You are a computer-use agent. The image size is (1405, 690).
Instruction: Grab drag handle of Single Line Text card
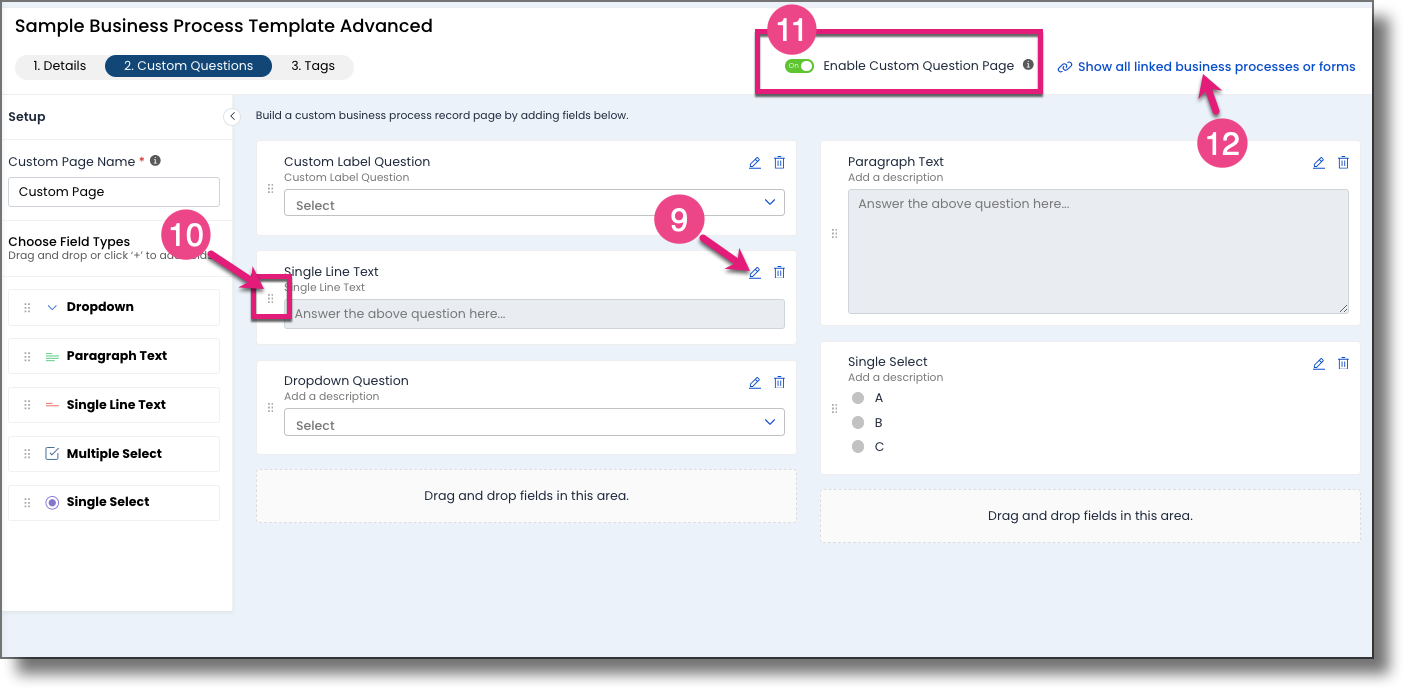point(270,298)
